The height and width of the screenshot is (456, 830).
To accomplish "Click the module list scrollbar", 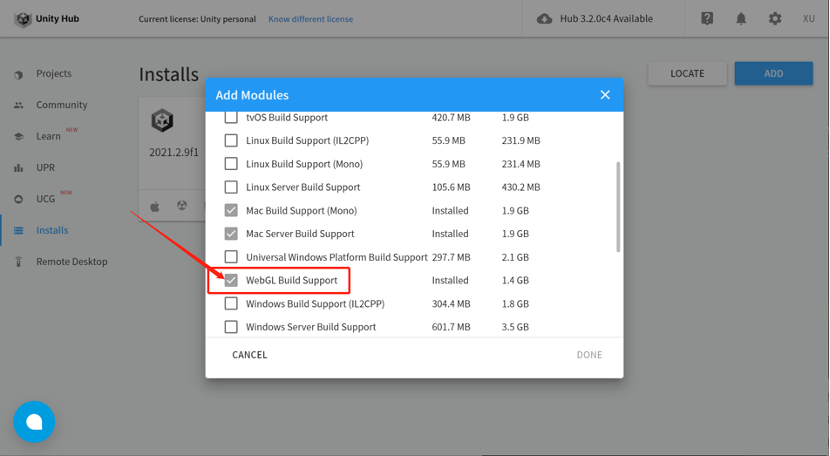I will [x=618, y=207].
